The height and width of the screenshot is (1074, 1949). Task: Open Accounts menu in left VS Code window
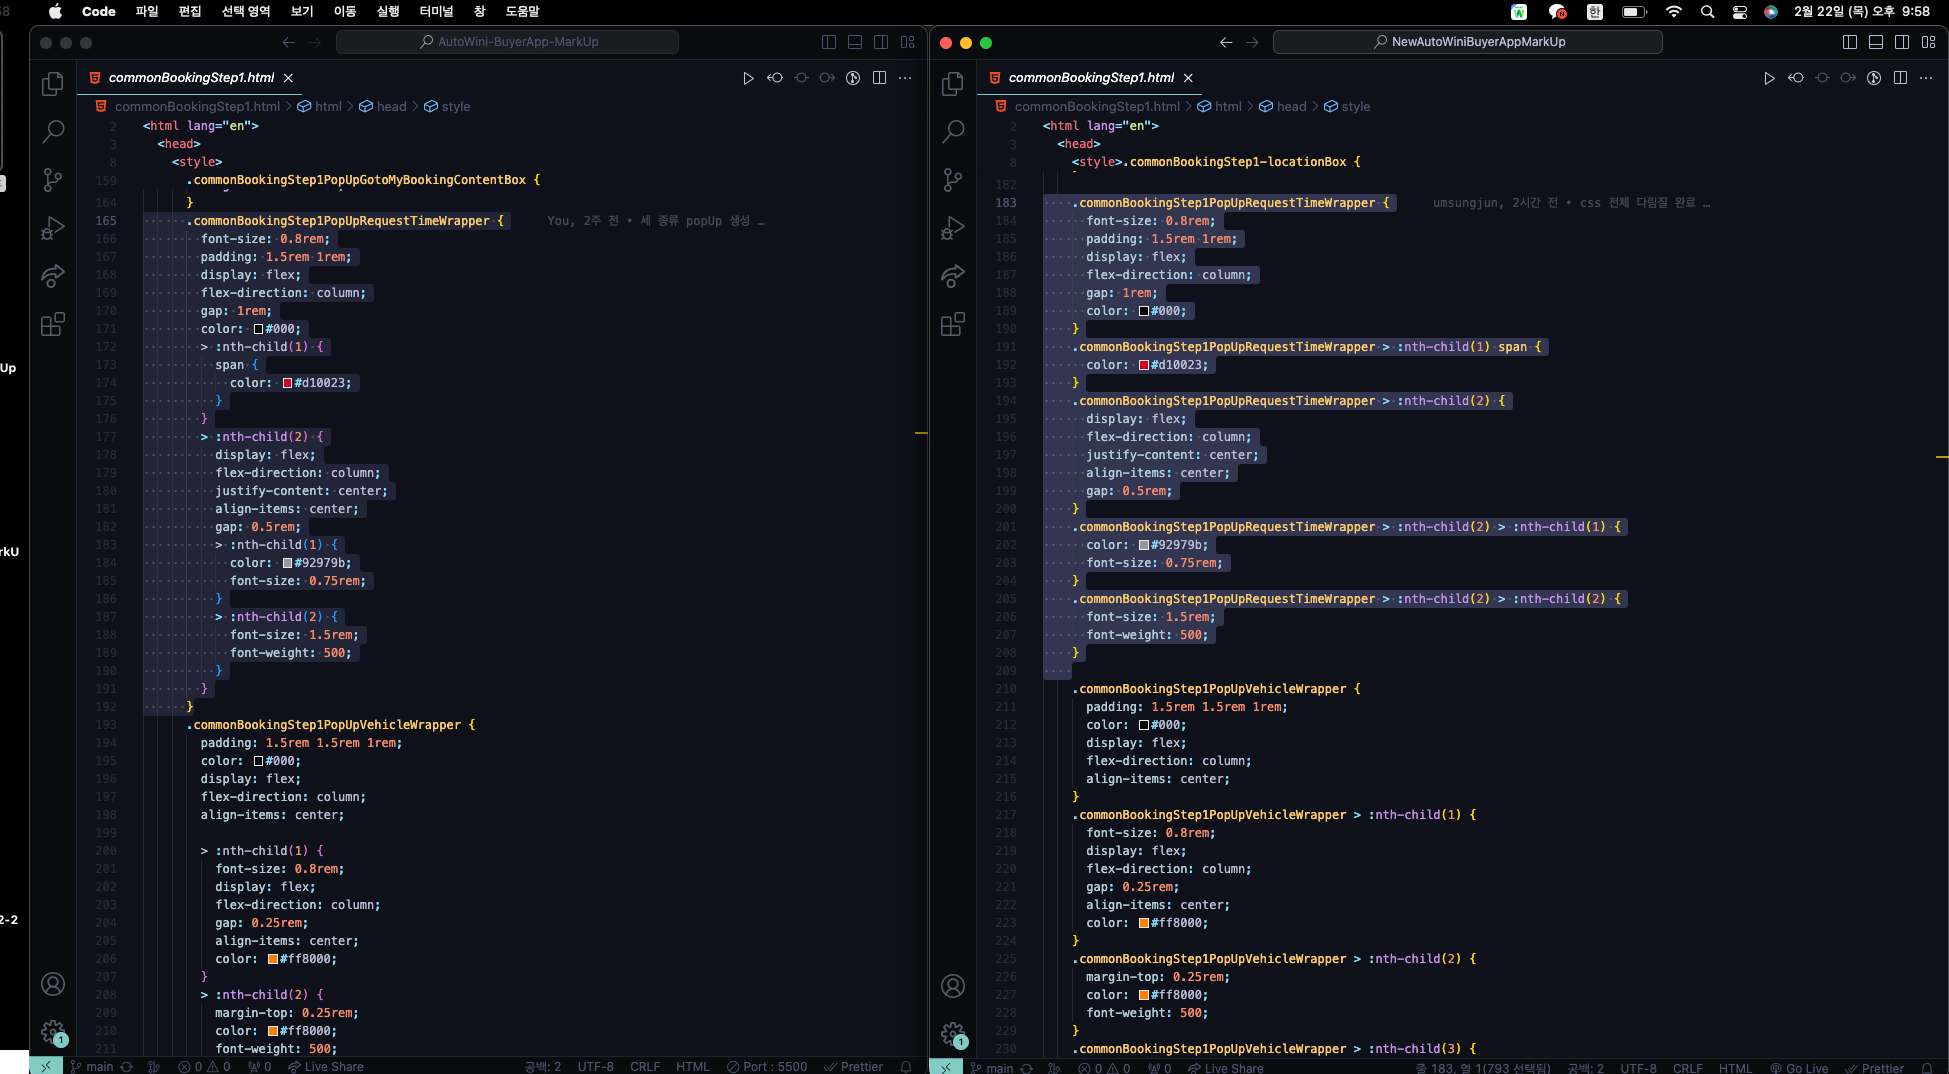[53, 984]
